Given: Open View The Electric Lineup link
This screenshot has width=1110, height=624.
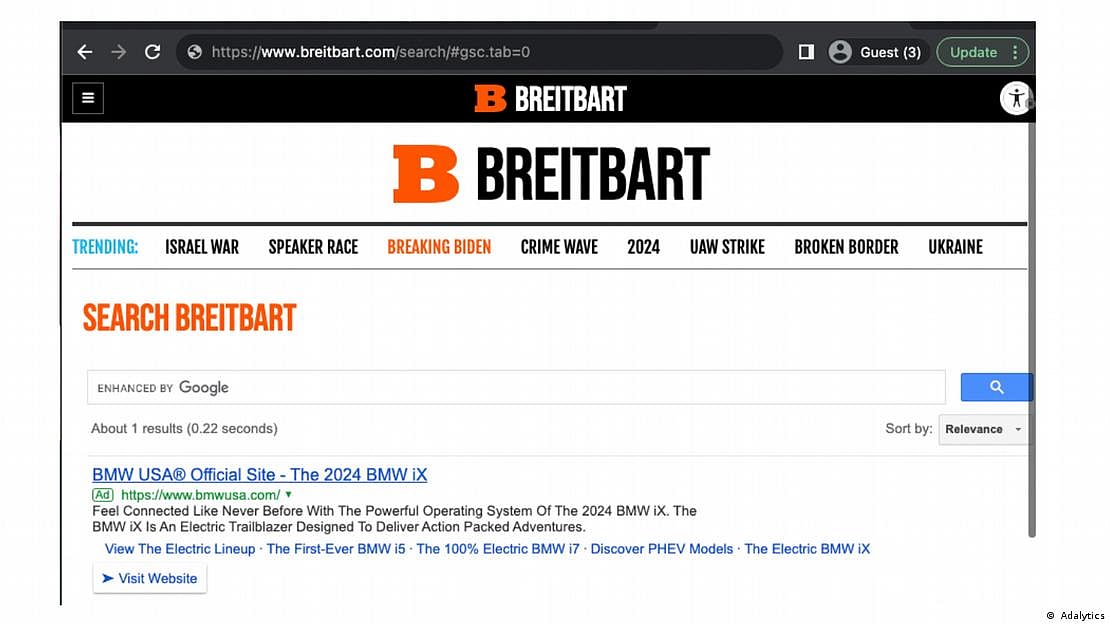Looking at the screenshot, I should coord(180,549).
